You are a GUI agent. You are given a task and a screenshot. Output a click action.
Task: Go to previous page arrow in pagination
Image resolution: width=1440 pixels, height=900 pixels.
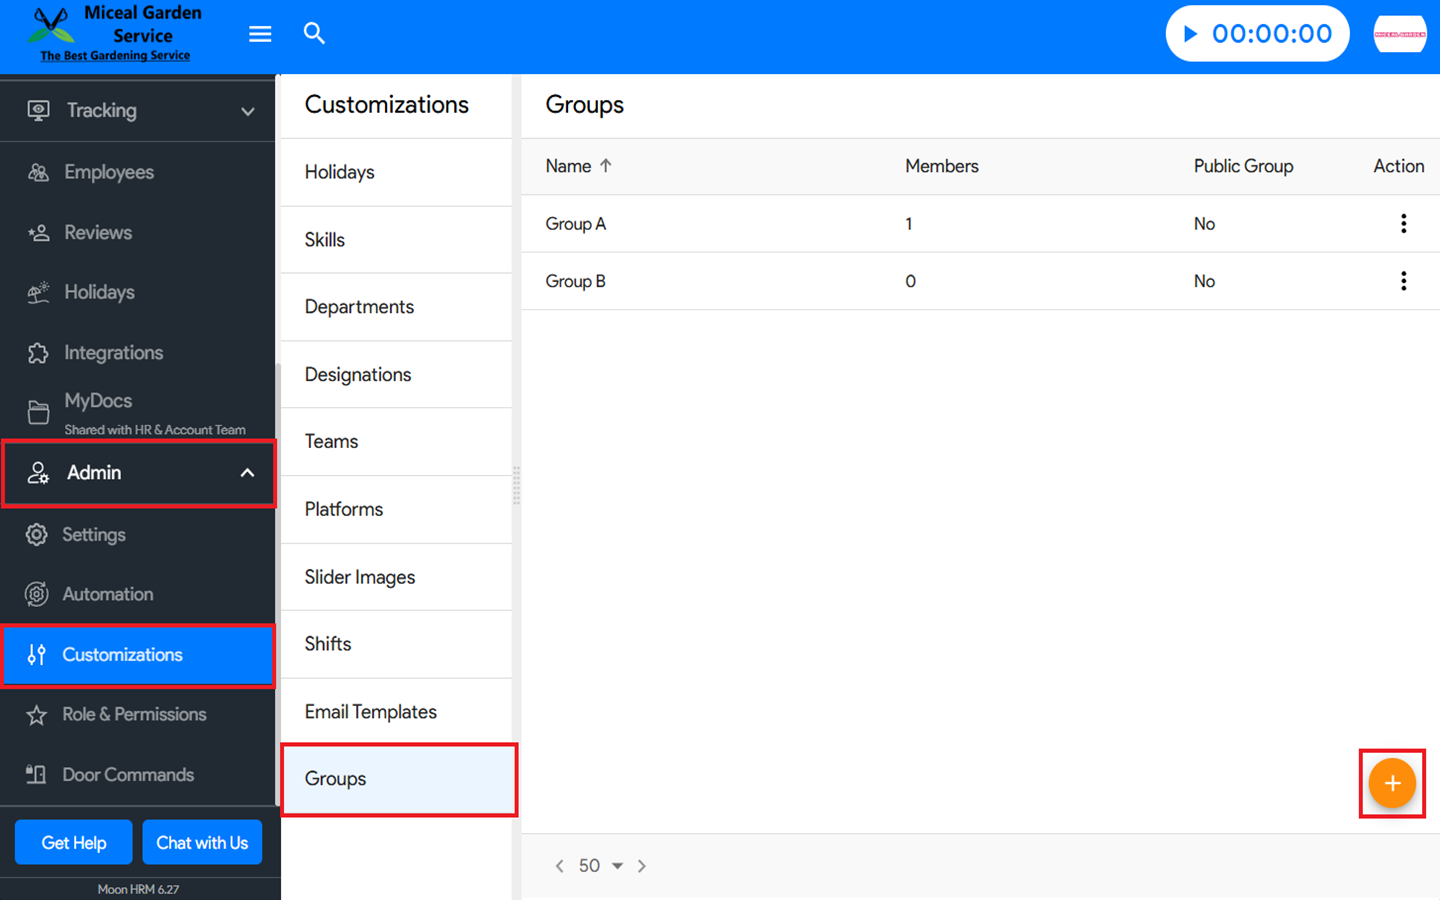point(559,866)
